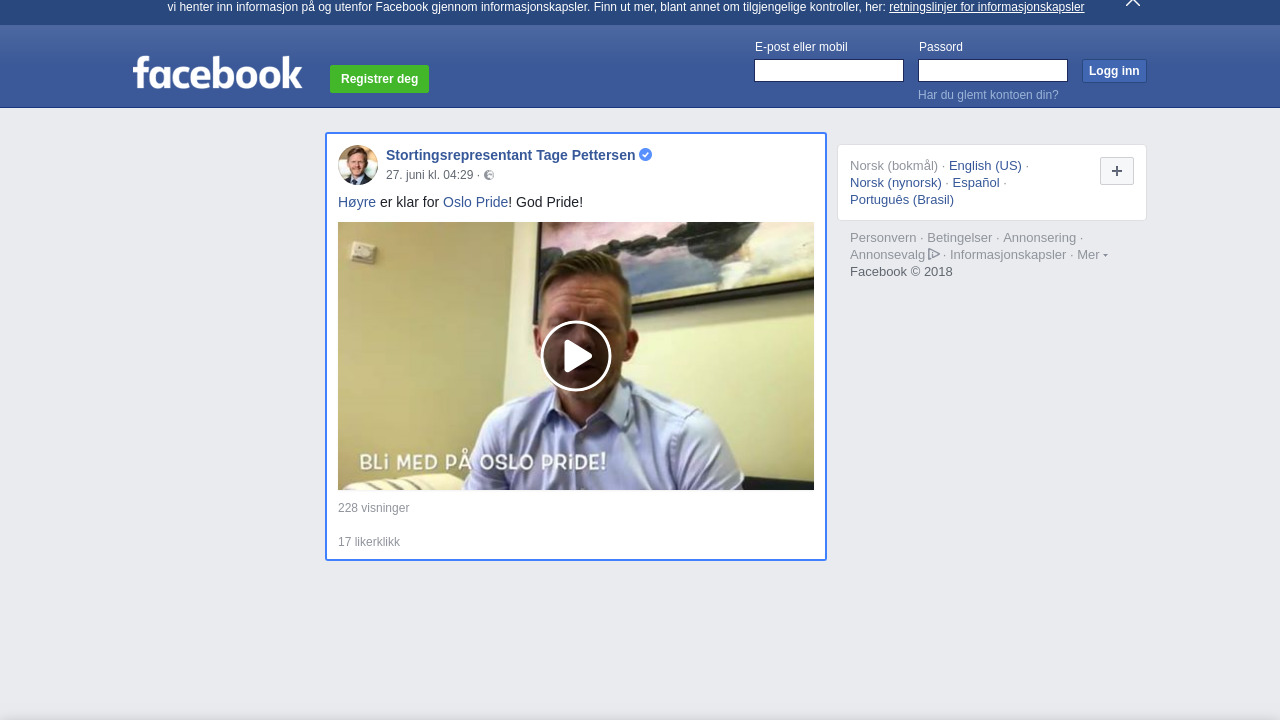Close the cookie information banner
Image resolution: width=1280 pixels, height=720 pixels.
[x=1133, y=3]
